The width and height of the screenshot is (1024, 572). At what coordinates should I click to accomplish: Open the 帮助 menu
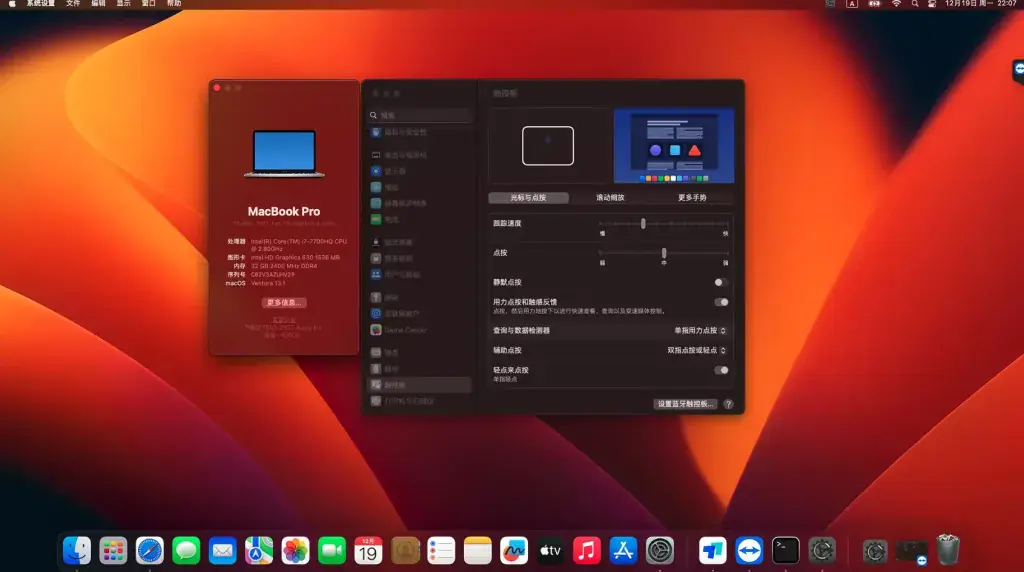pyautogui.click(x=174, y=3)
